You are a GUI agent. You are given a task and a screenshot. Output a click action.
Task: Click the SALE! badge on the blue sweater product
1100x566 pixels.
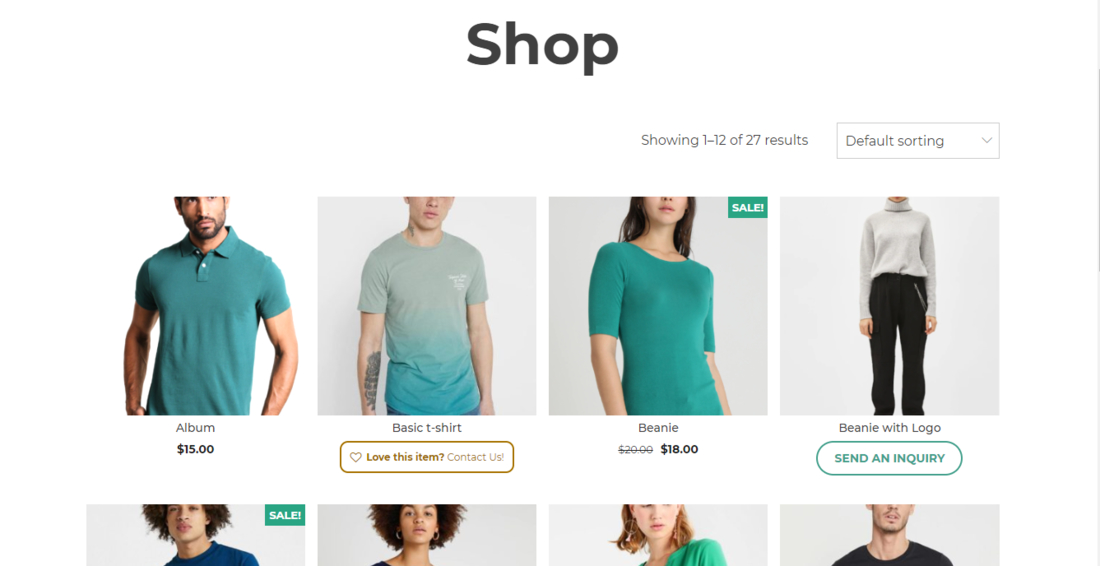click(285, 515)
